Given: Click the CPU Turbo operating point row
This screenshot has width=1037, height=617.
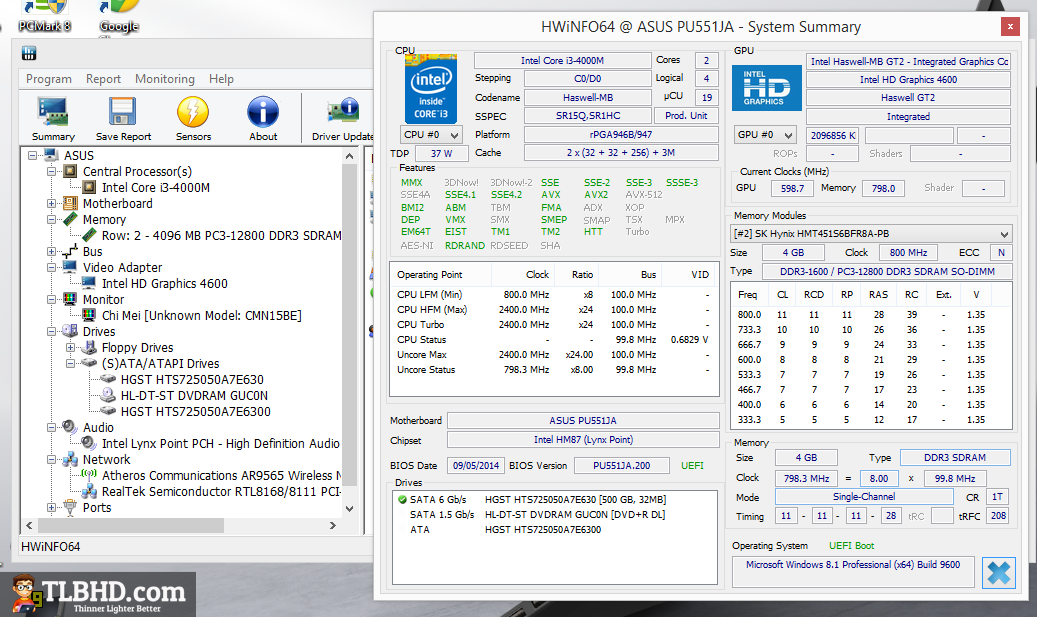Looking at the screenshot, I should 554,325.
